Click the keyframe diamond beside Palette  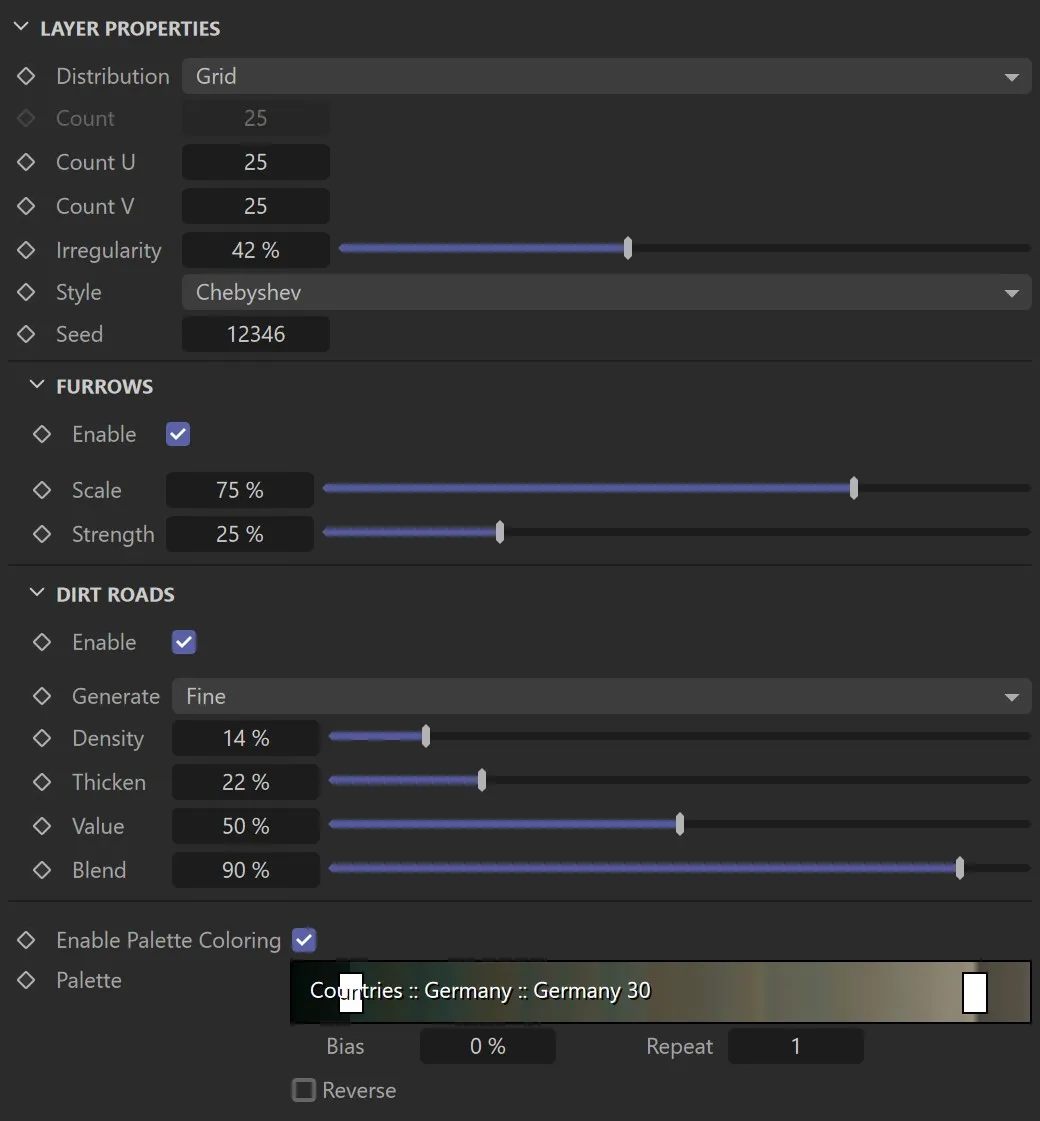click(25, 980)
